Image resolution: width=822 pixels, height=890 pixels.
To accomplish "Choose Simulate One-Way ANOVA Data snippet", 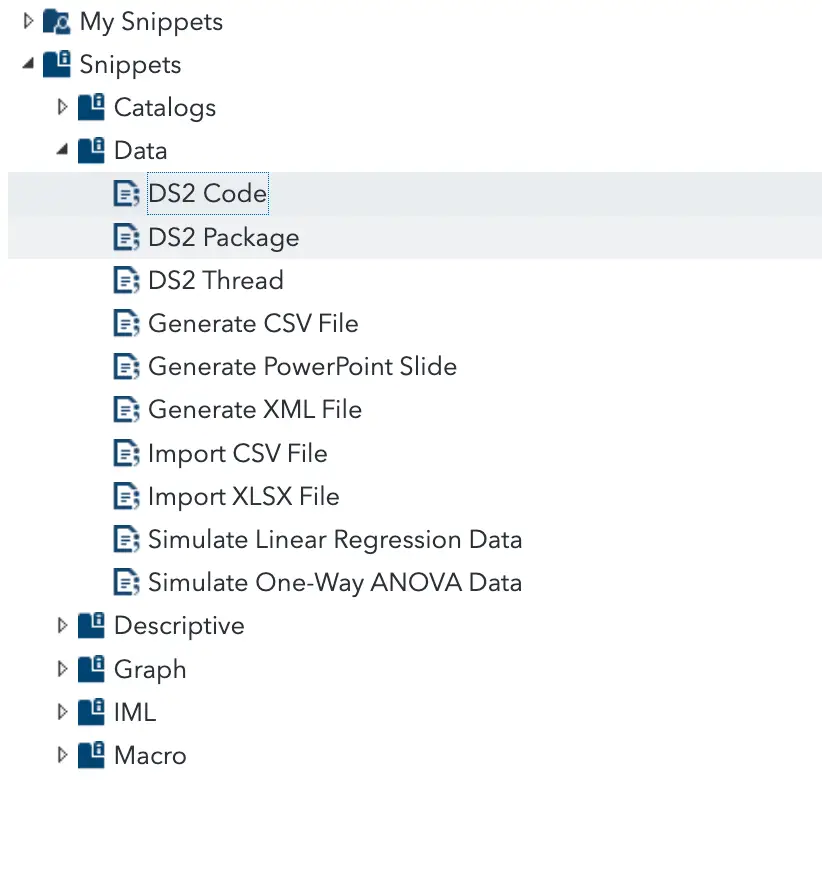I will pyautogui.click(x=335, y=583).
